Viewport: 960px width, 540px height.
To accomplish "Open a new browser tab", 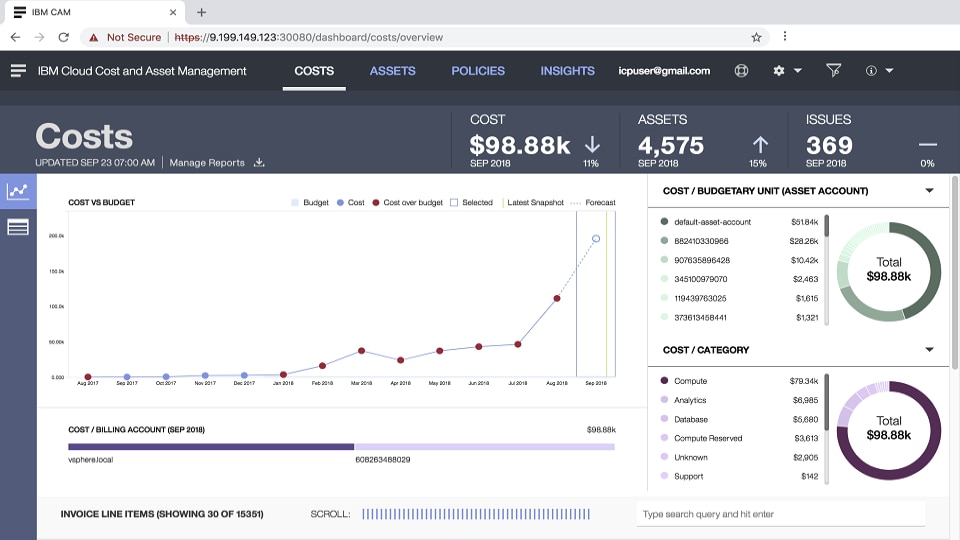I will 201,12.
